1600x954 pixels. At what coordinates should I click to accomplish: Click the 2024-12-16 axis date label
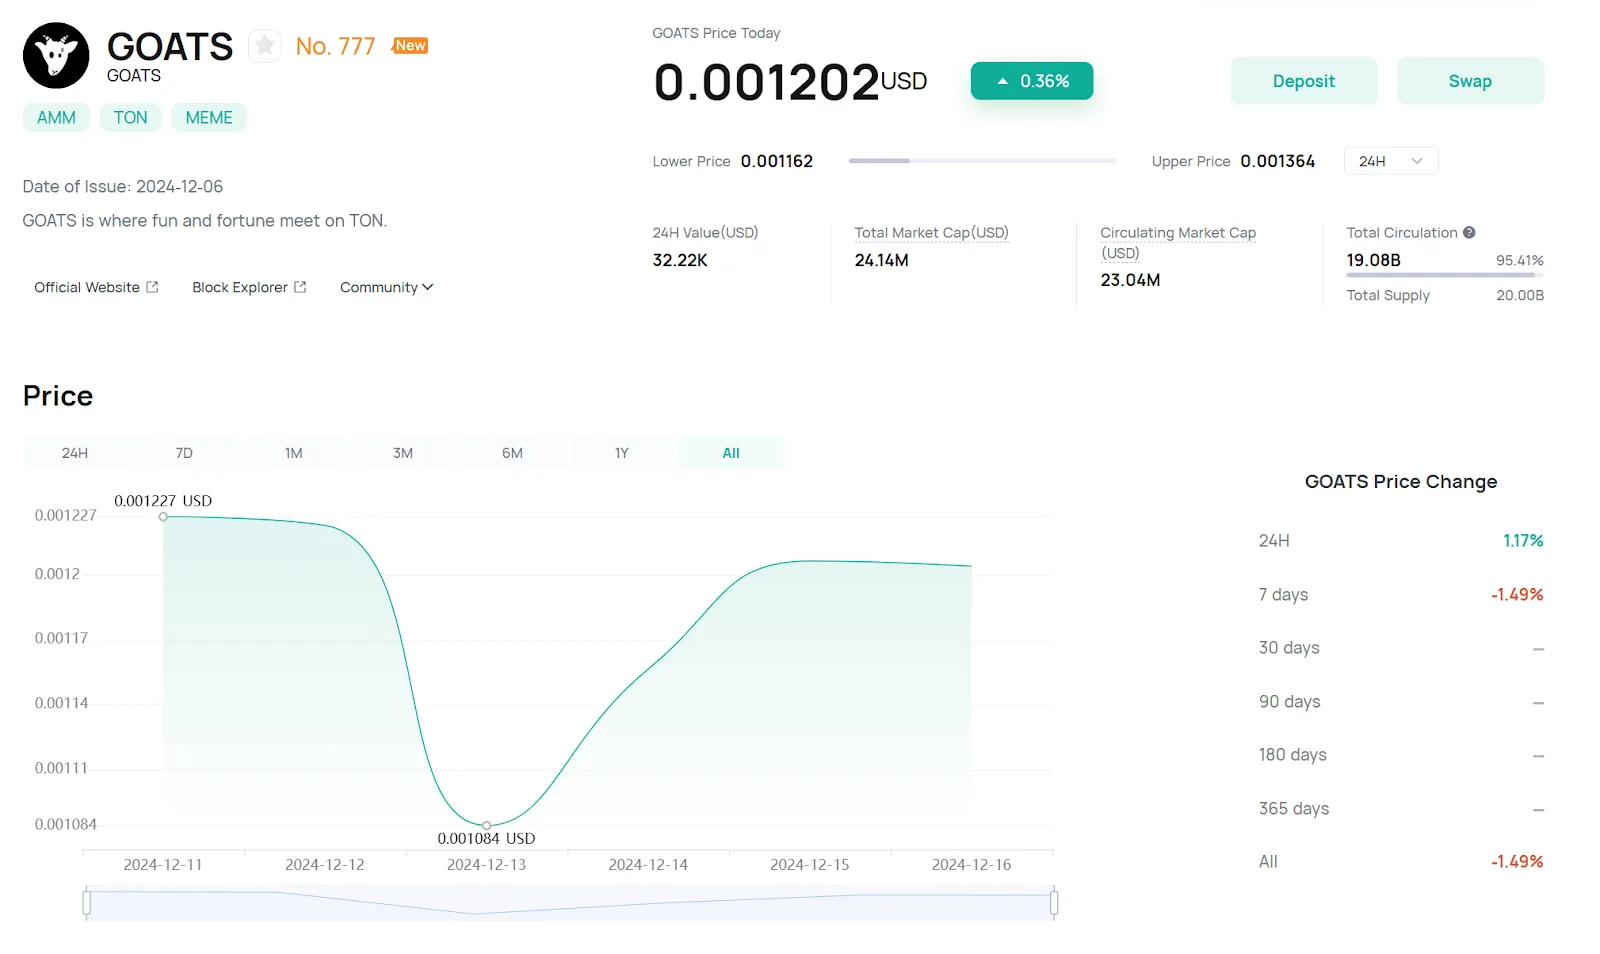[x=971, y=865]
